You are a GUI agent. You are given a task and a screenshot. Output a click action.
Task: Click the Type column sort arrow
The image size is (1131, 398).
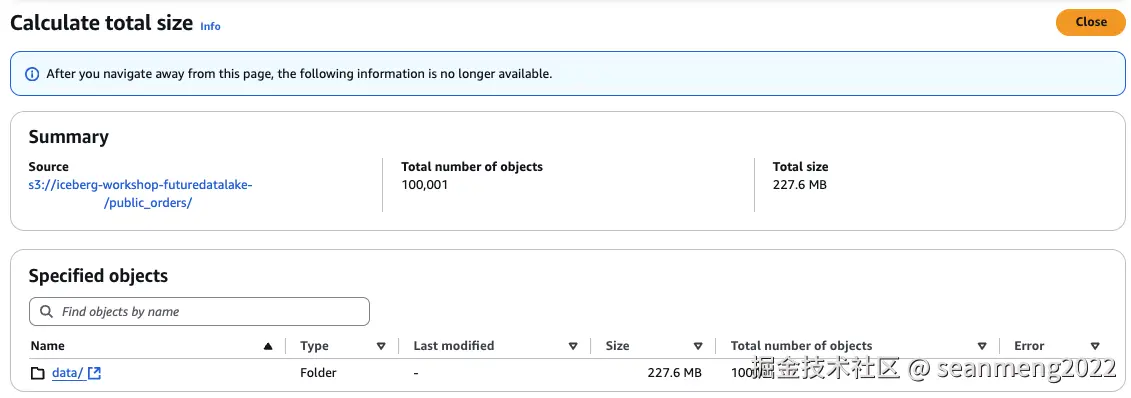(x=382, y=346)
